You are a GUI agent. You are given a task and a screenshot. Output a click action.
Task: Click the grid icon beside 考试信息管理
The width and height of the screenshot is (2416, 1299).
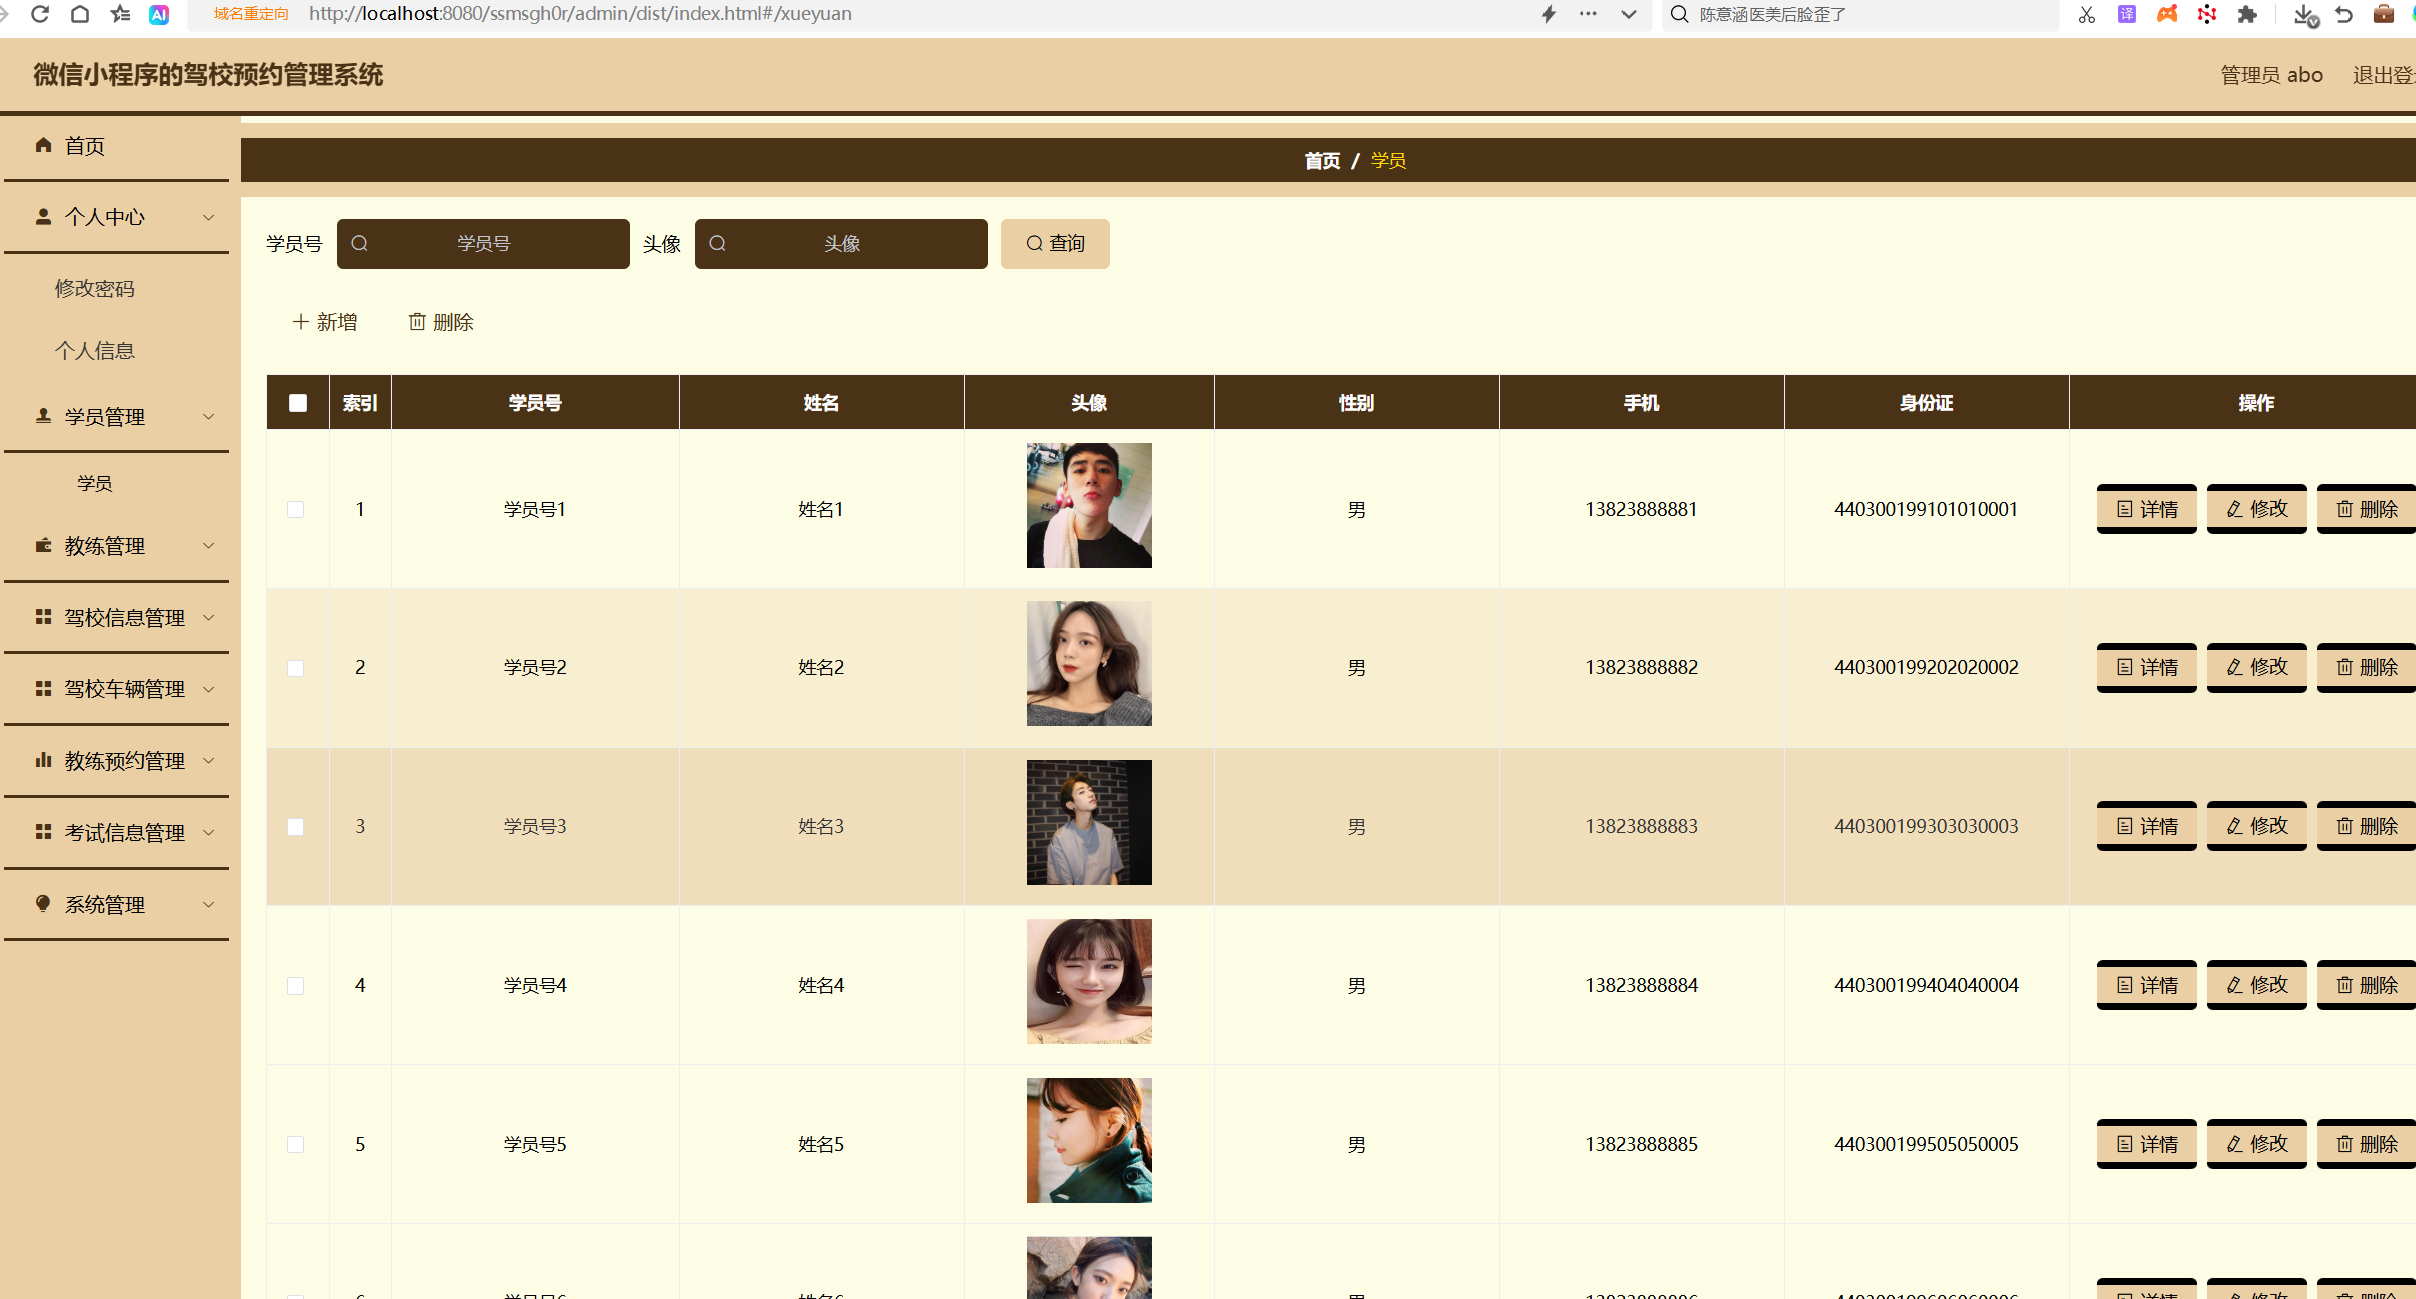(43, 832)
